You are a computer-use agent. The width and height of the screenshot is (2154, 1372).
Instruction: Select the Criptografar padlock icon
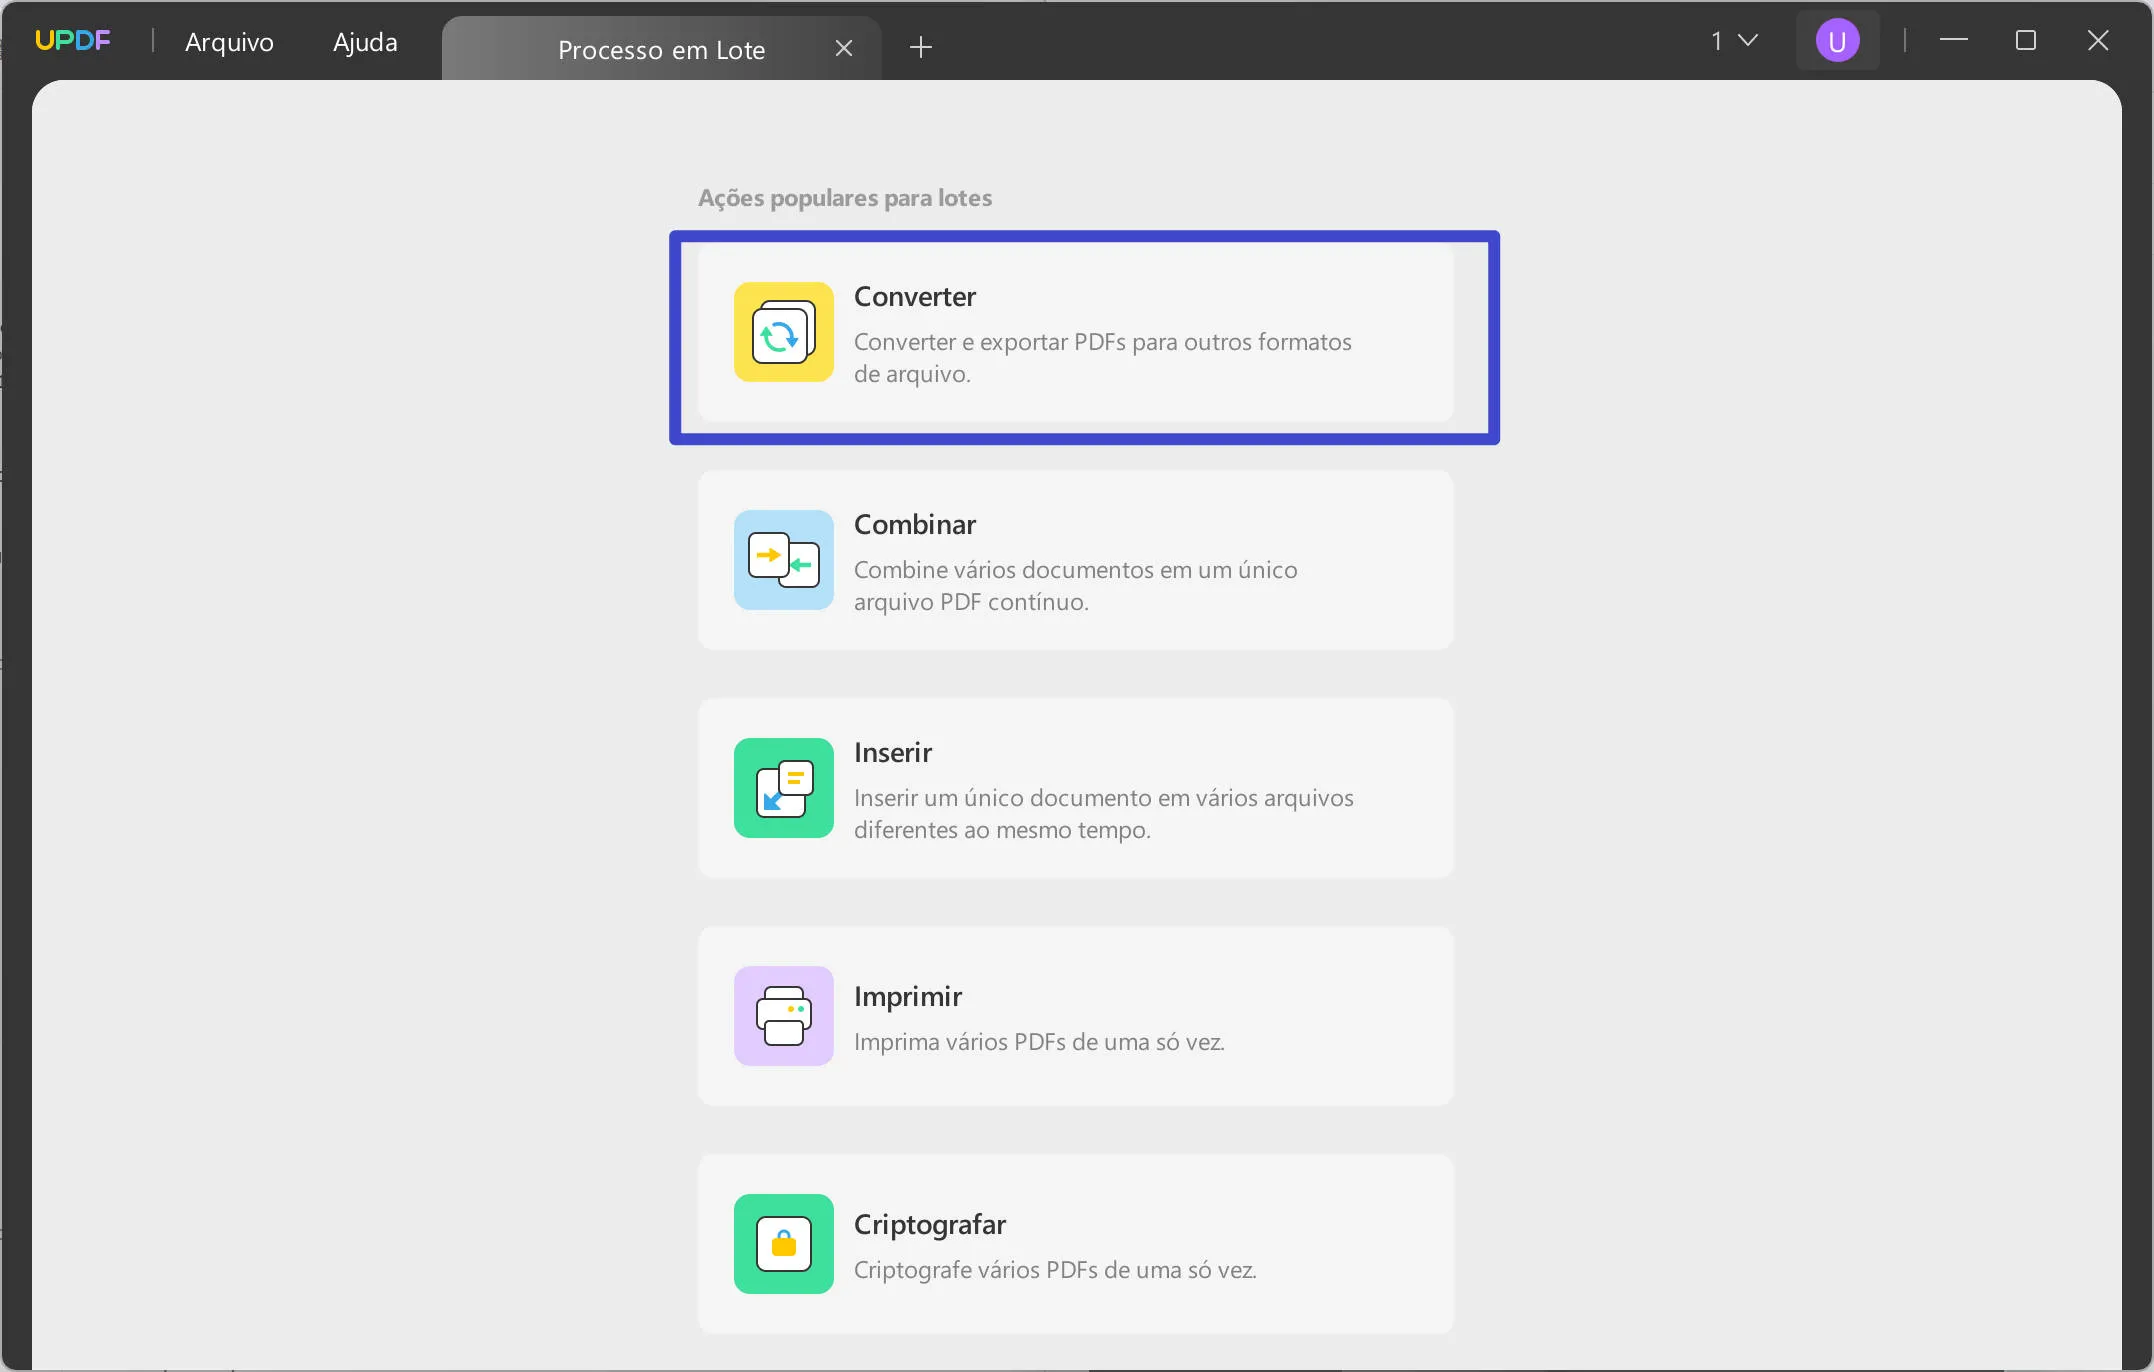click(783, 1244)
